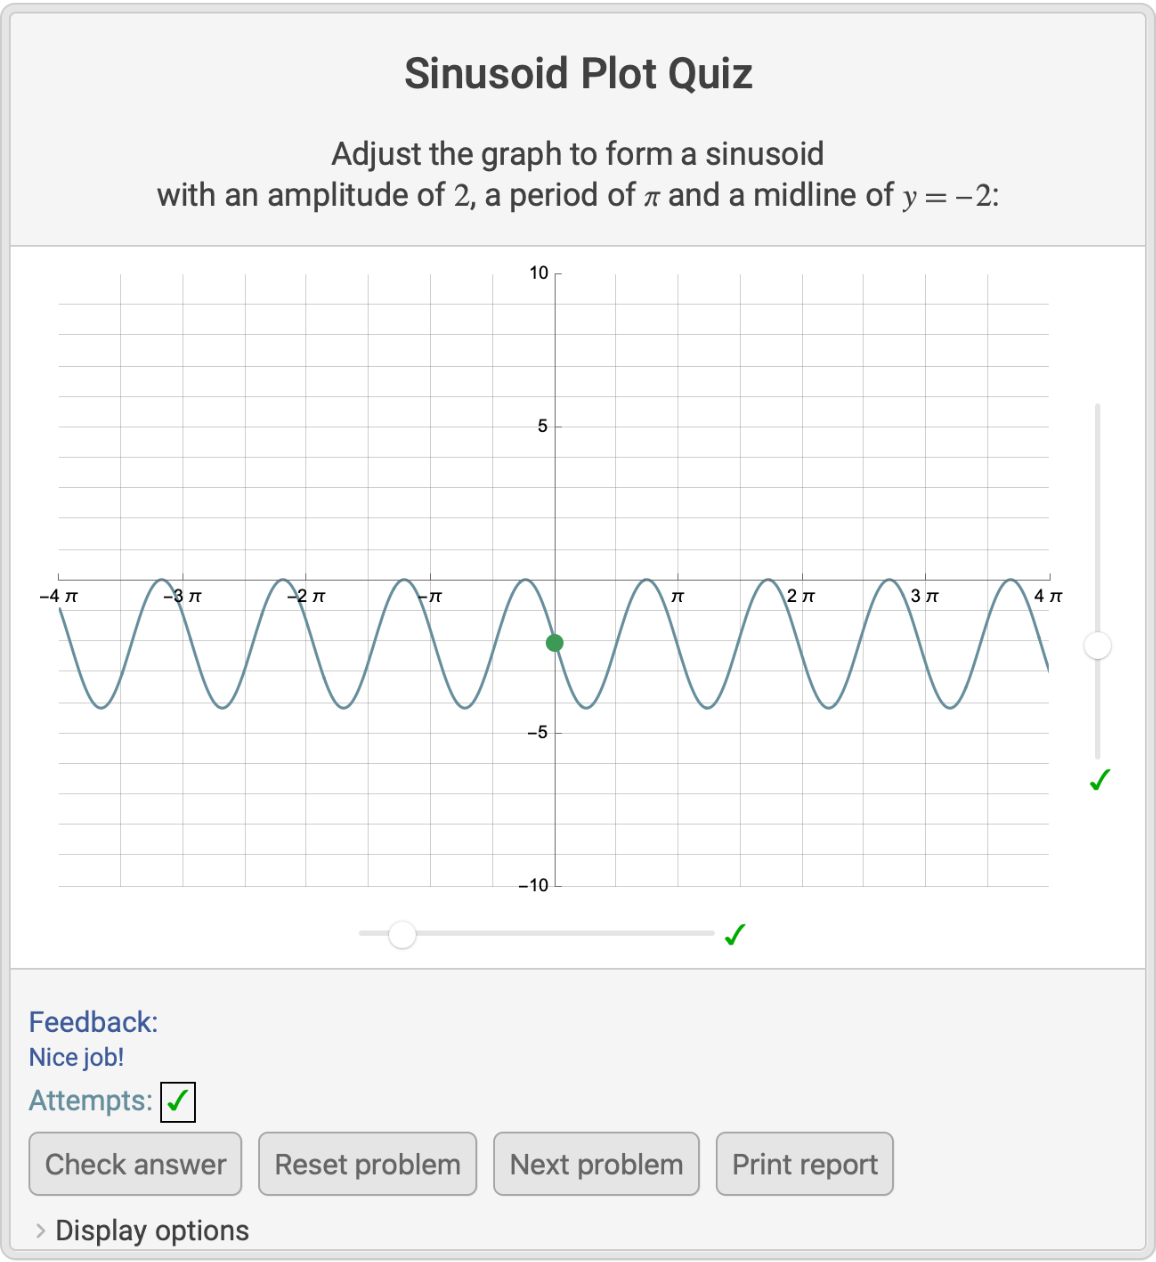The width and height of the screenshot is (1156, 1262).
Task: Click the vertical slider handle right of graph
Action: tap(1098, 646)
